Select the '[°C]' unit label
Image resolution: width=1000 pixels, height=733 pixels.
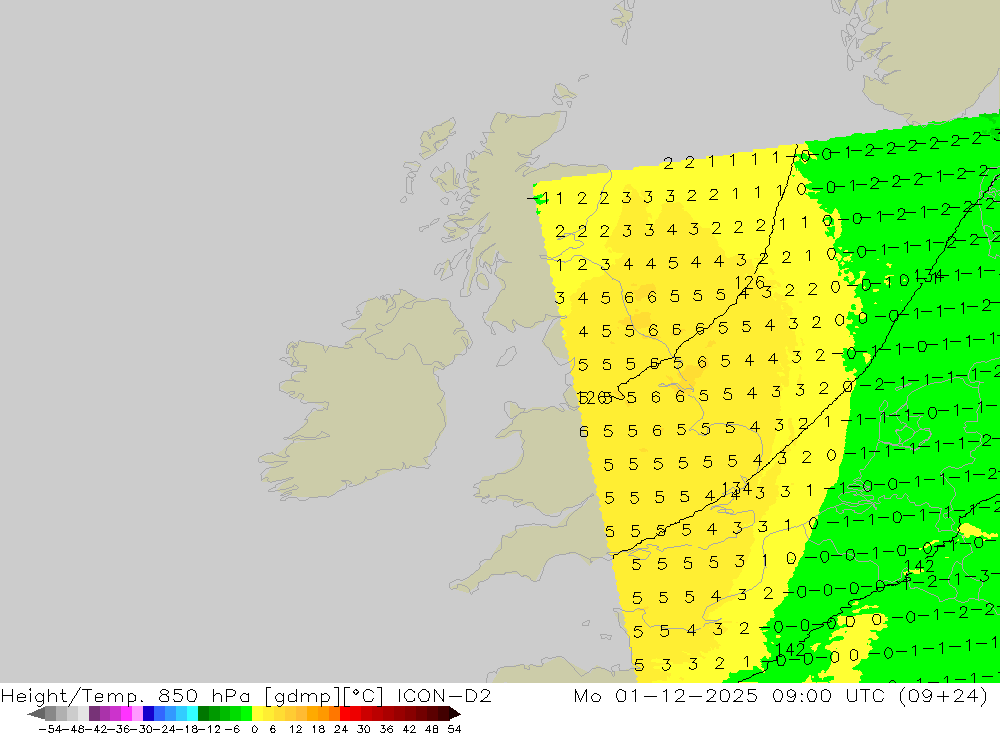[x=364, y=696]
